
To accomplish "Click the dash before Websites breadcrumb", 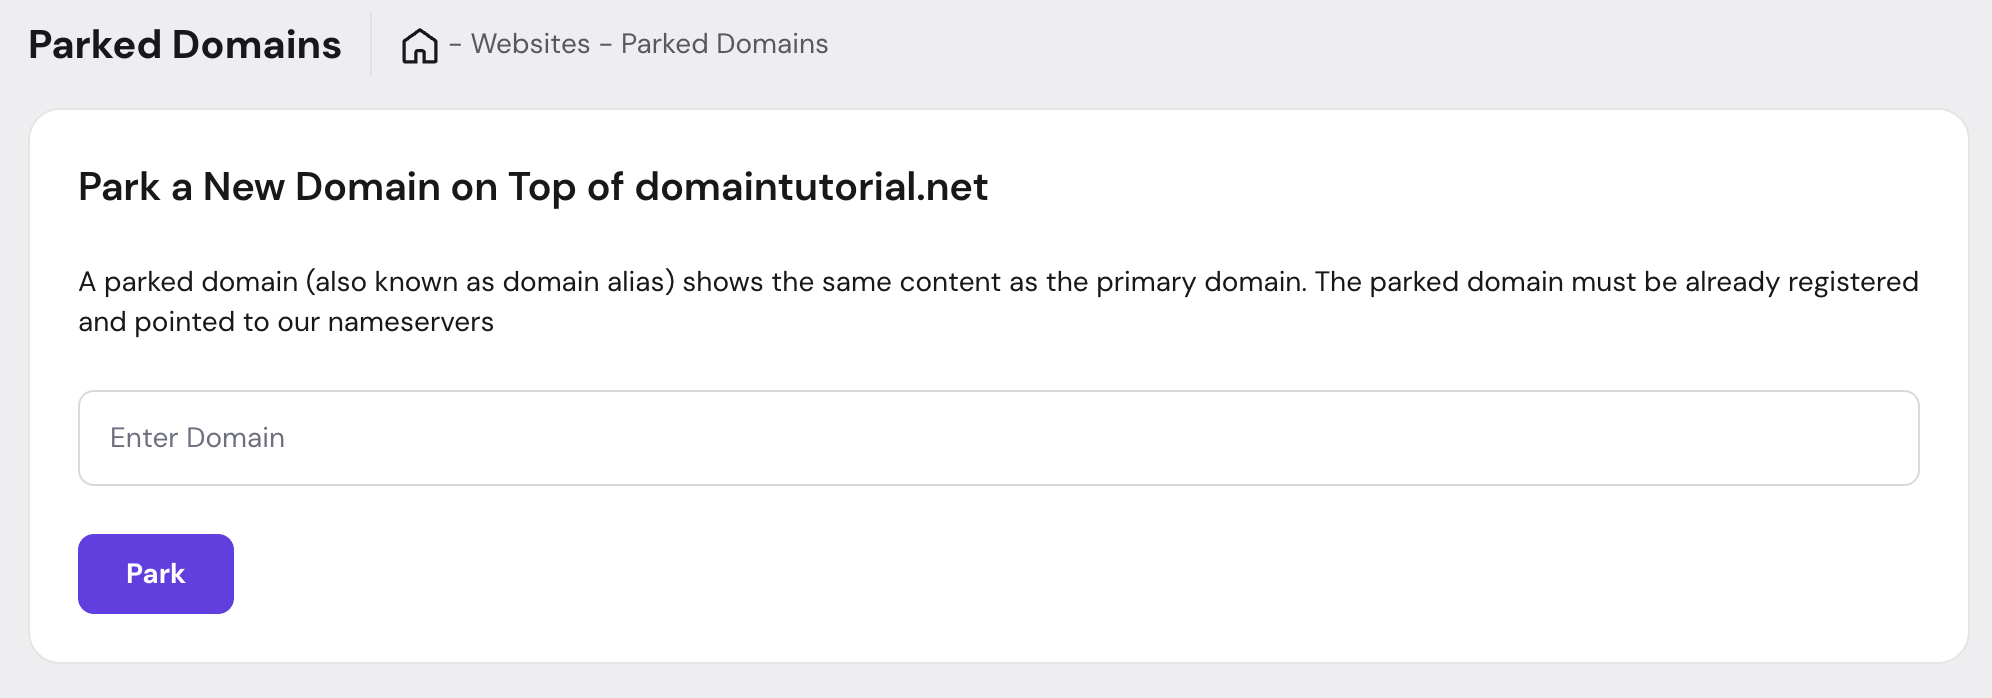I will 455,44.
